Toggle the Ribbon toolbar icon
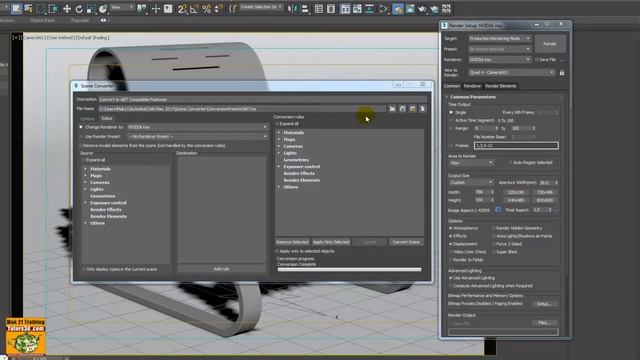Viewport: 640px width, 360px height. [x=345, y=9]
